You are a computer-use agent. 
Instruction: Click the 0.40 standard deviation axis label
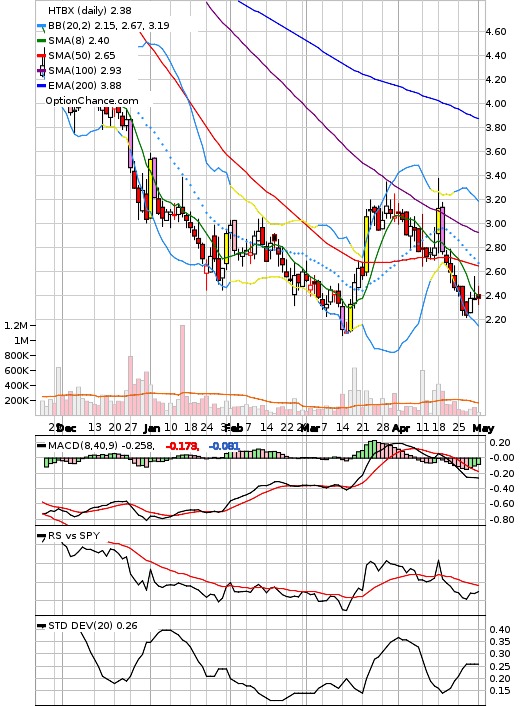500,630
